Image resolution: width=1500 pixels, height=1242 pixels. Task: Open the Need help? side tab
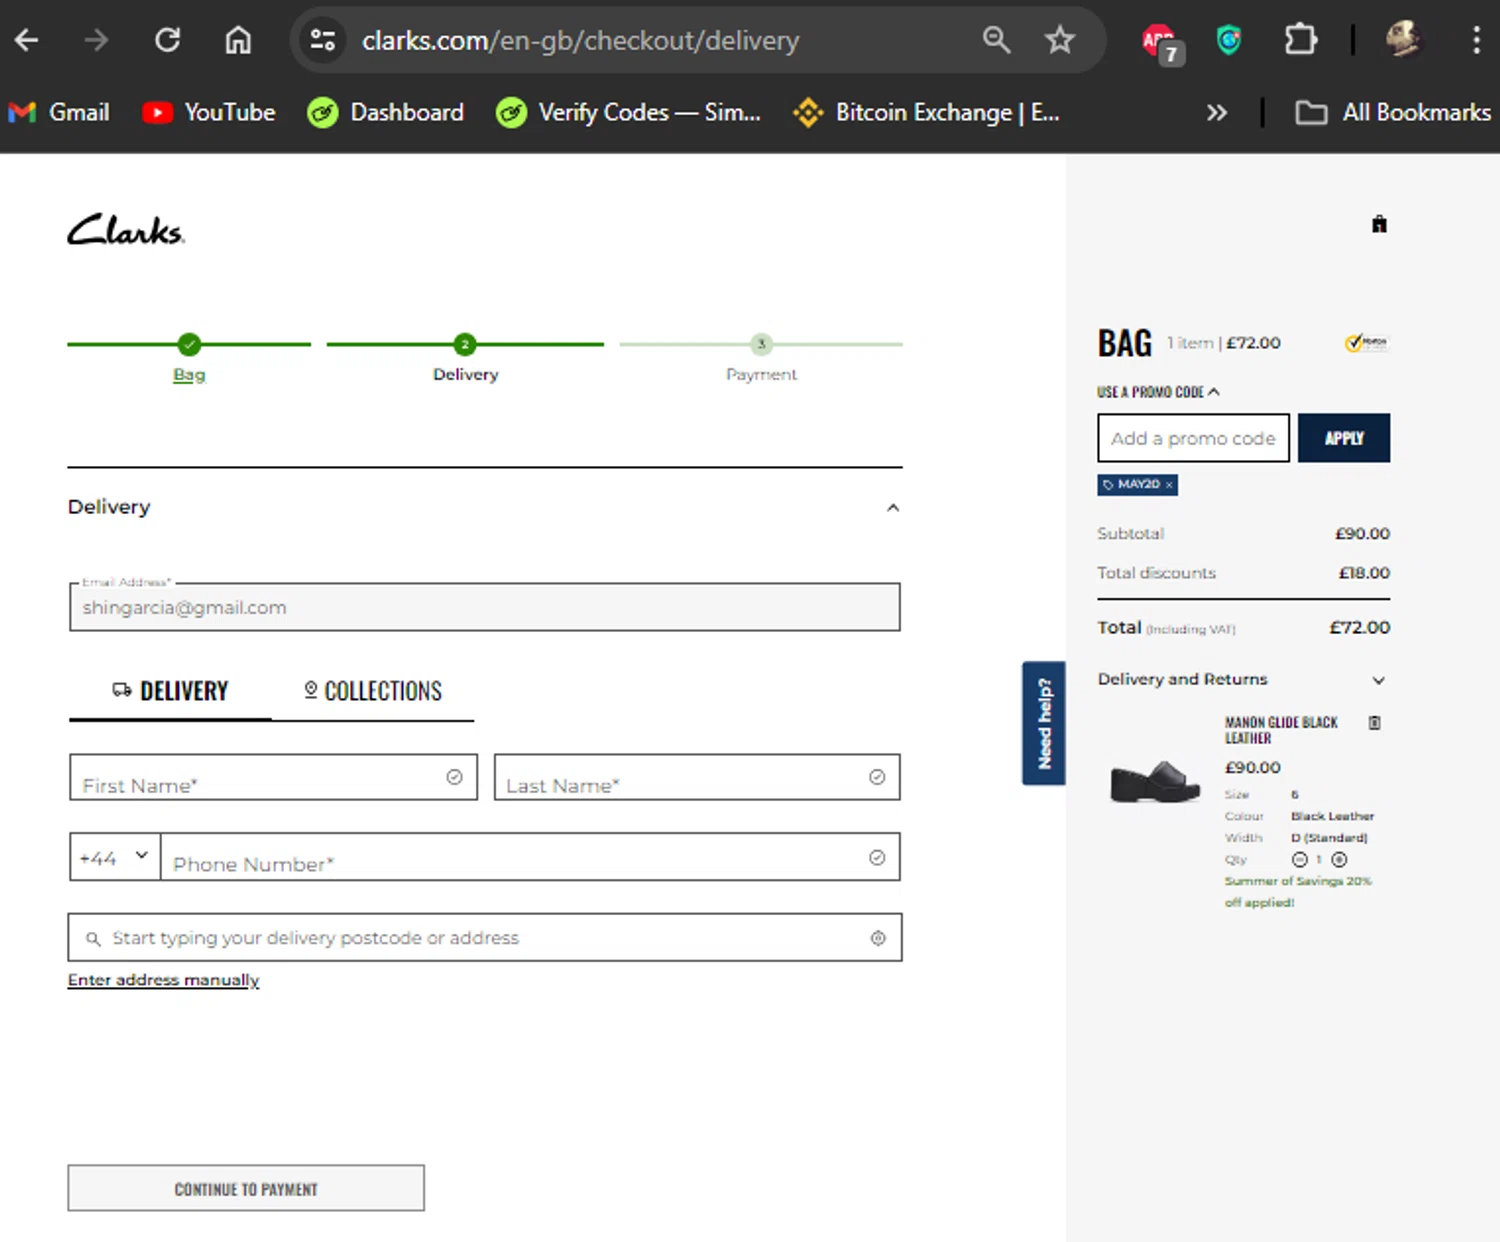point(1044,723)
